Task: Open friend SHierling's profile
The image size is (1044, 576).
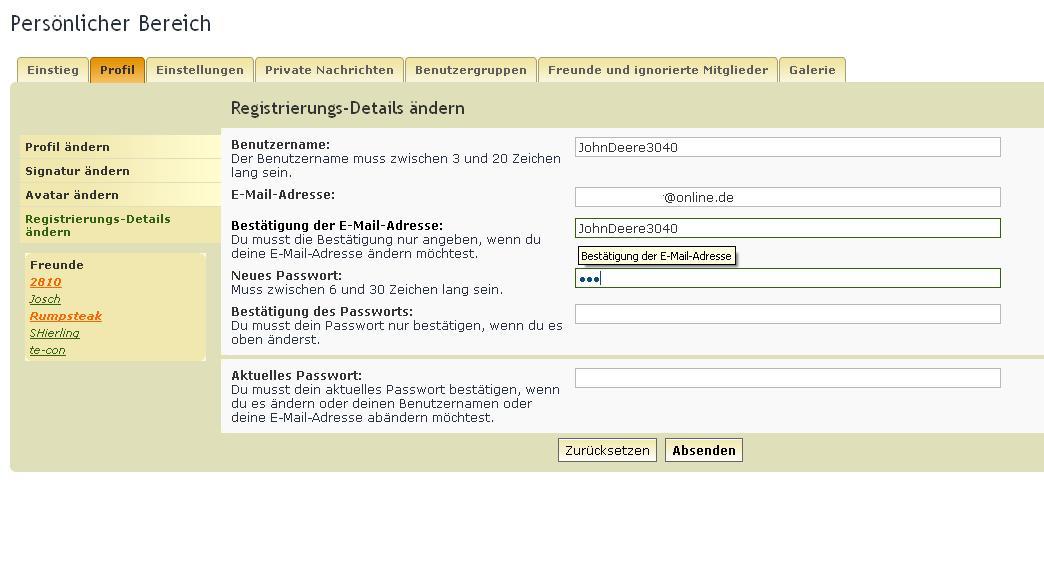Action: [55, 333]
